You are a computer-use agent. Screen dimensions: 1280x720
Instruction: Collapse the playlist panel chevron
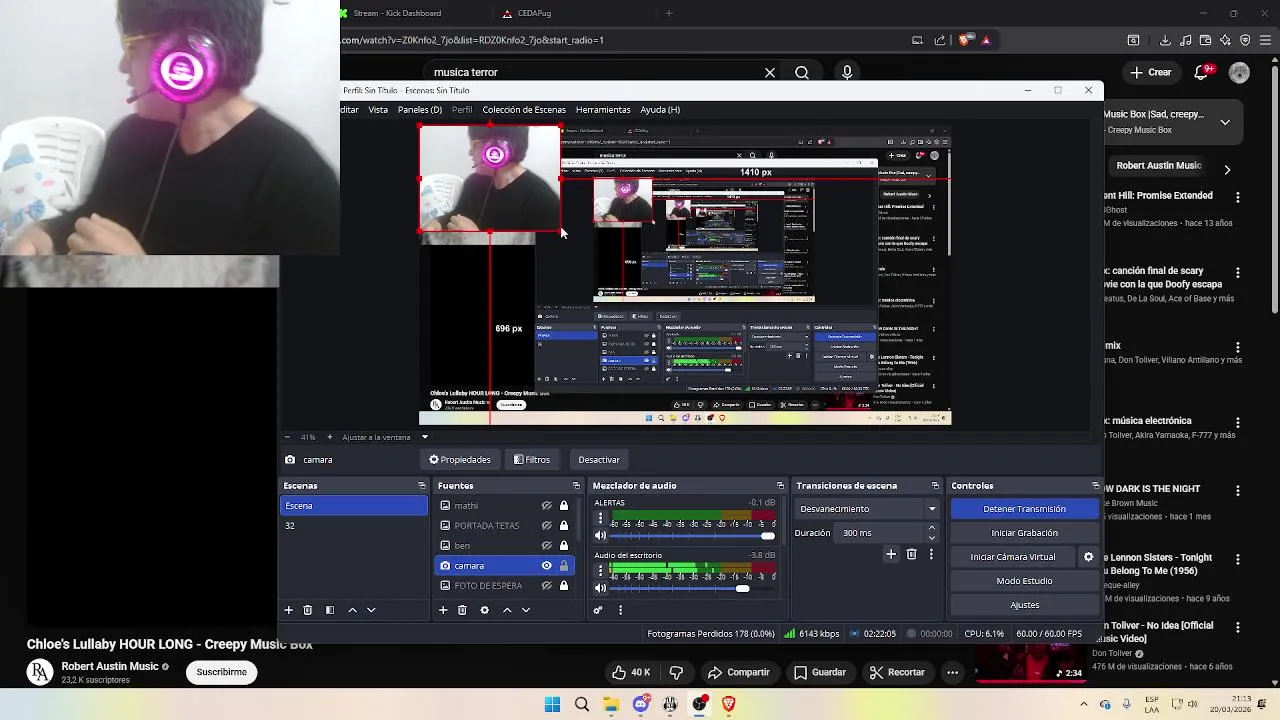(1225, 122)
